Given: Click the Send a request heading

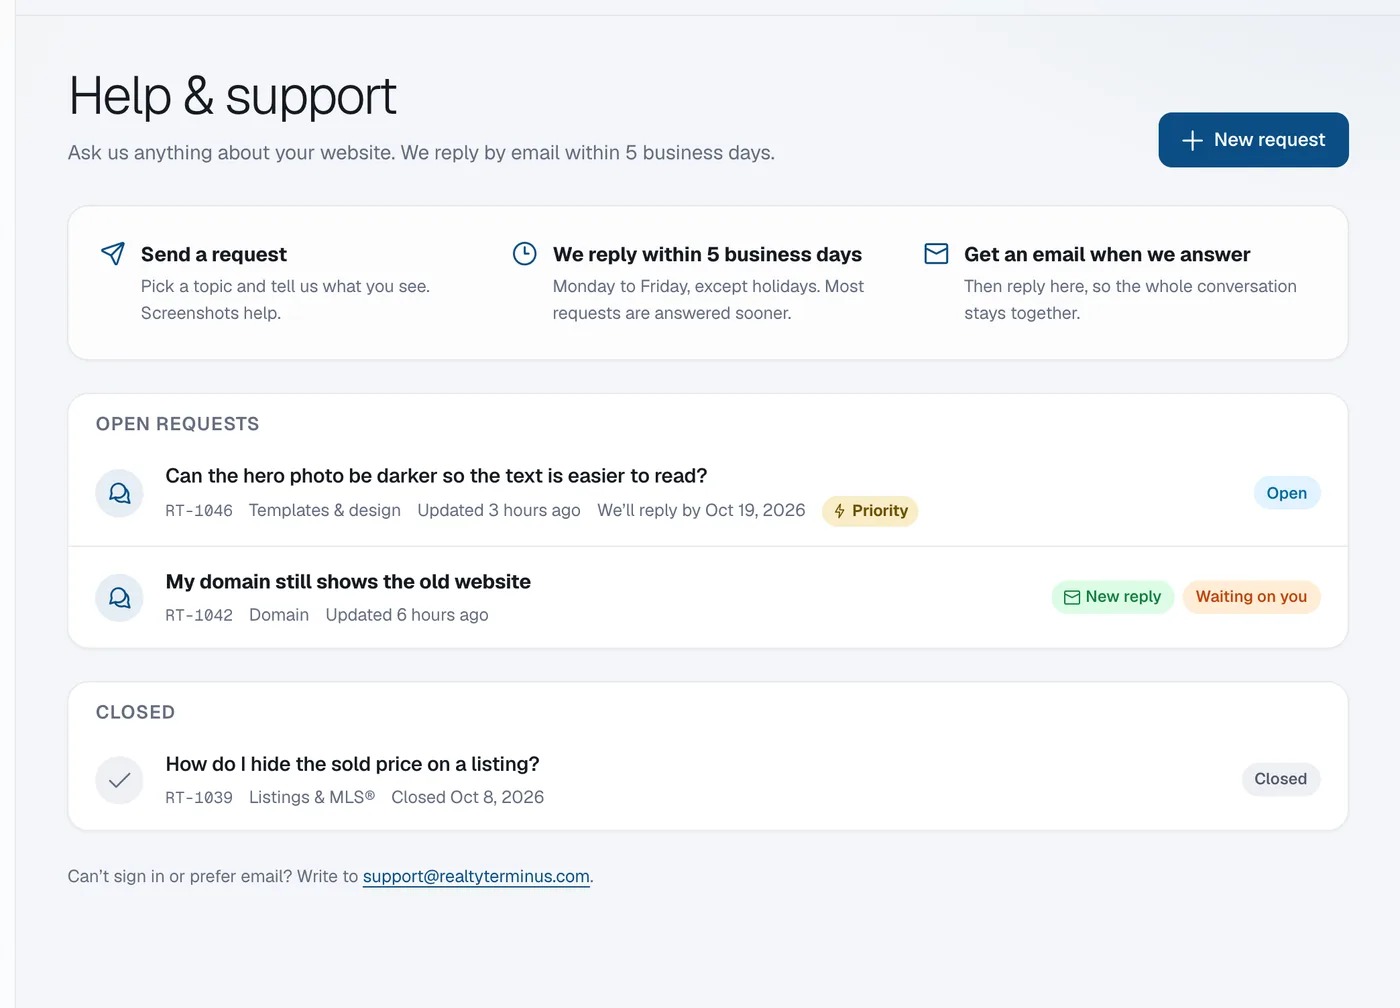Looking at the screenshot, I should pyautogui.click(x=214, y=254).
